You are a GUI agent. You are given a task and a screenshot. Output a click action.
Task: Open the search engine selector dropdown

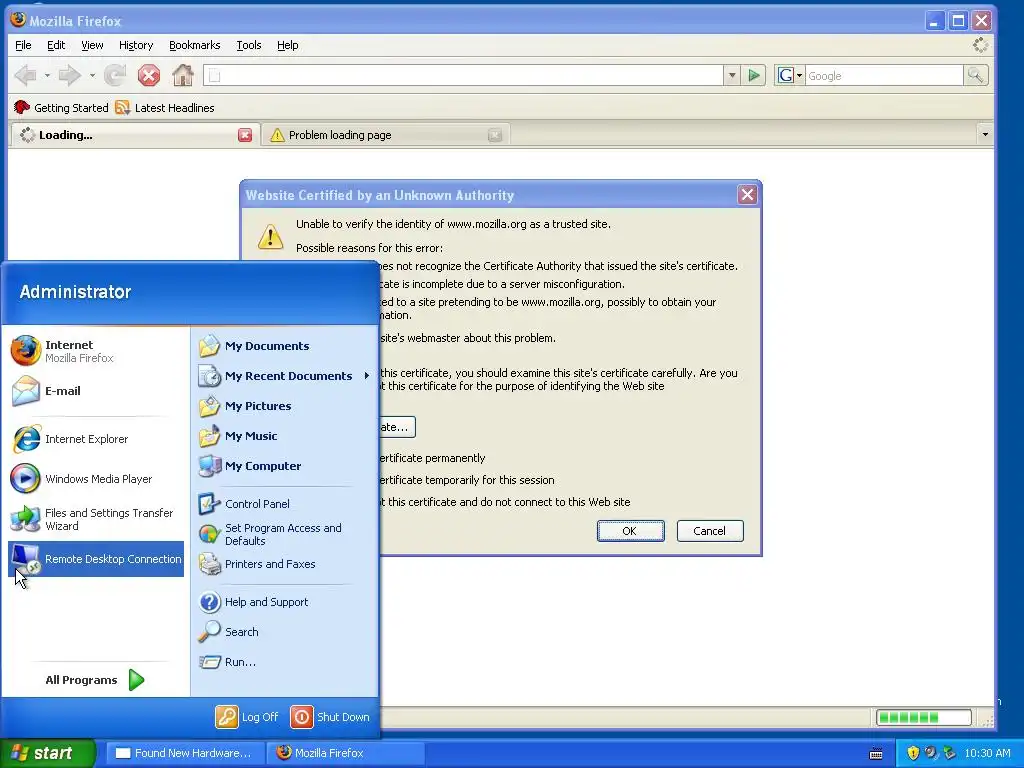(790, 76)
